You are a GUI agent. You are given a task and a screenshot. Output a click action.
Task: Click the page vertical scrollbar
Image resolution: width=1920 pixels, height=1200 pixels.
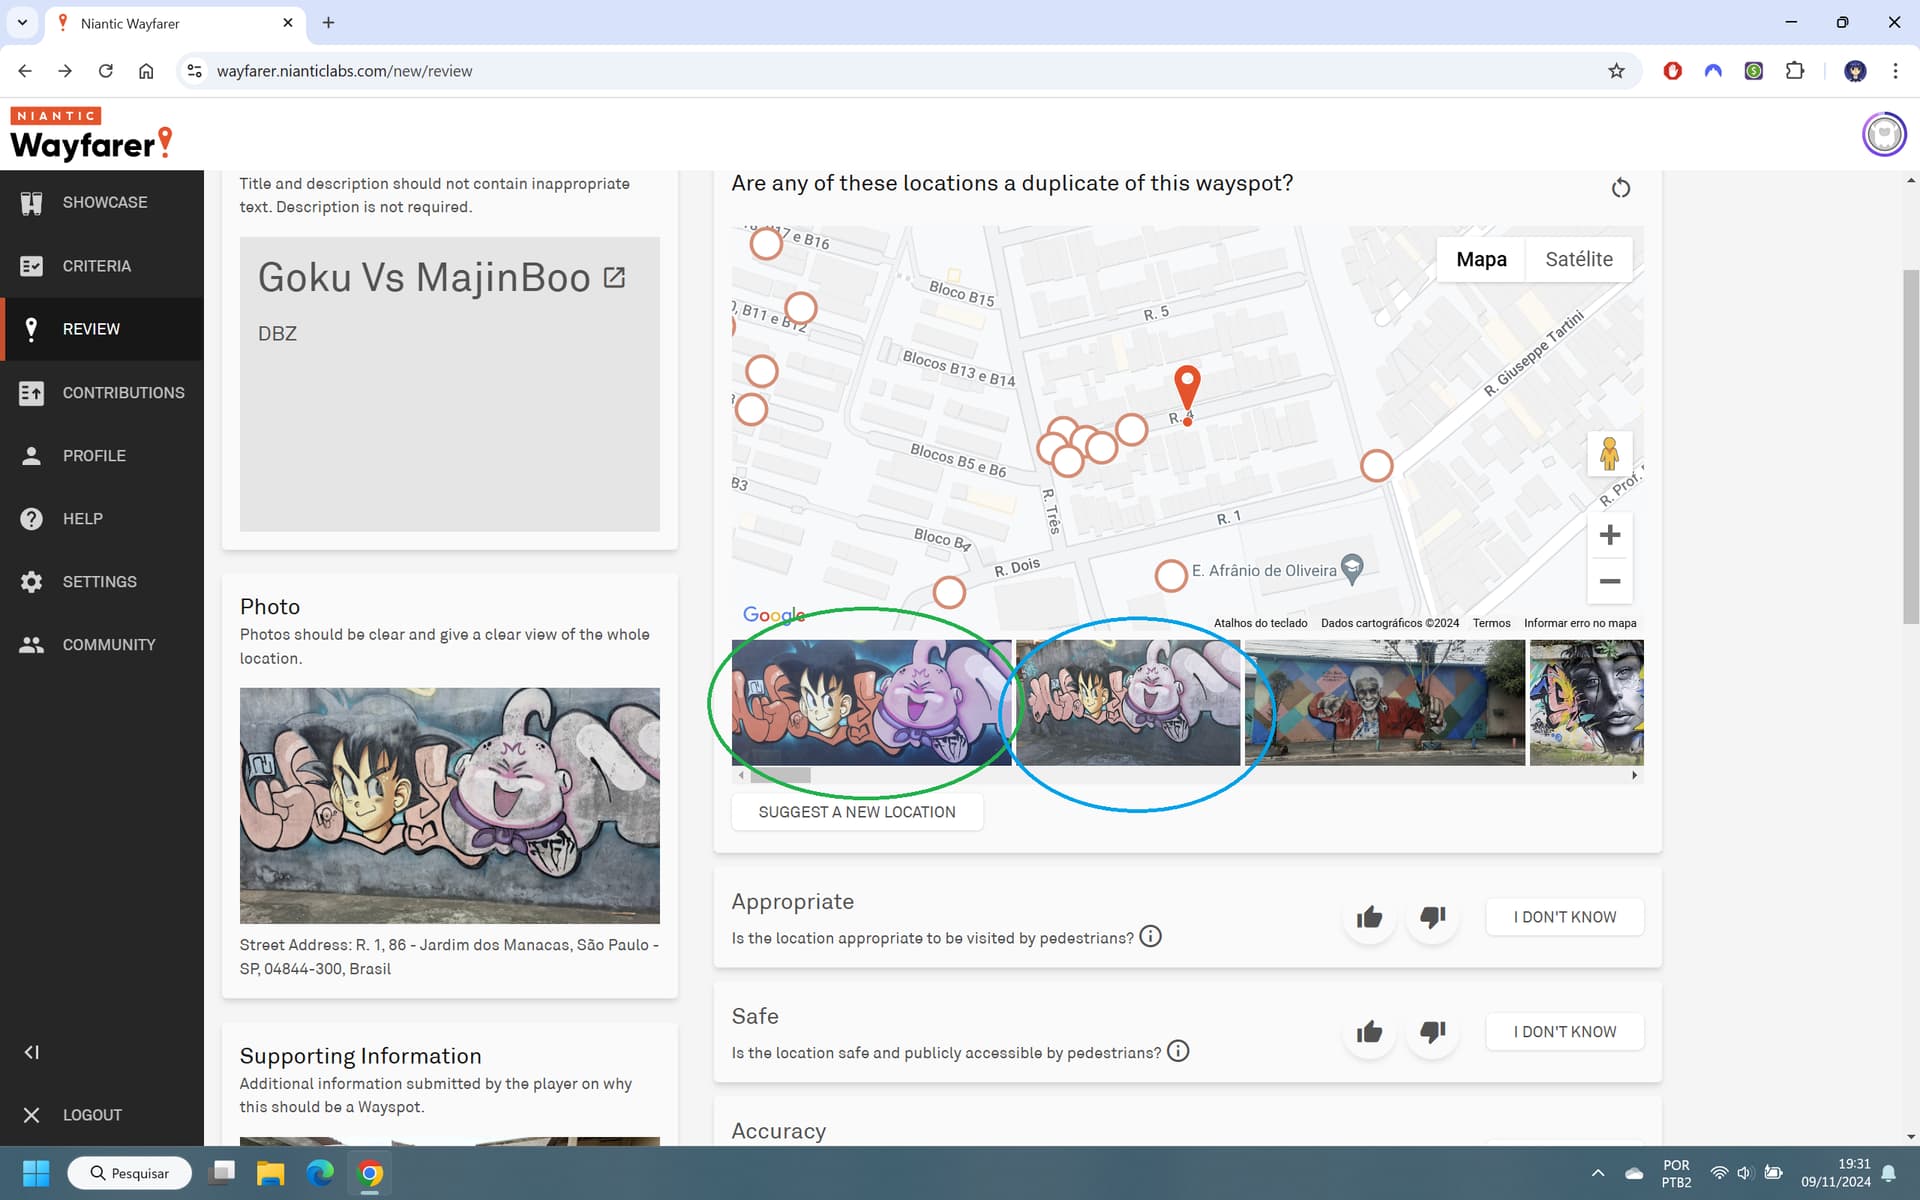click(1911, 447)
